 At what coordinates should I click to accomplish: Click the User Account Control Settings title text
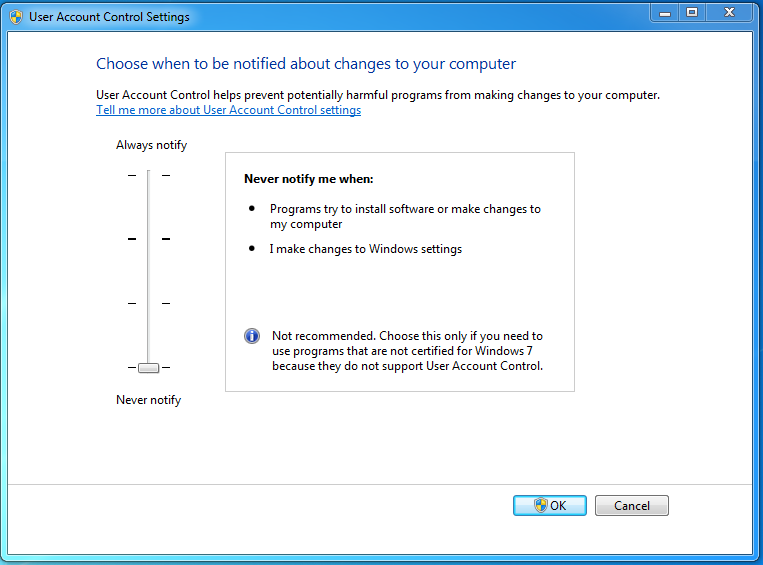pos(109,17)
